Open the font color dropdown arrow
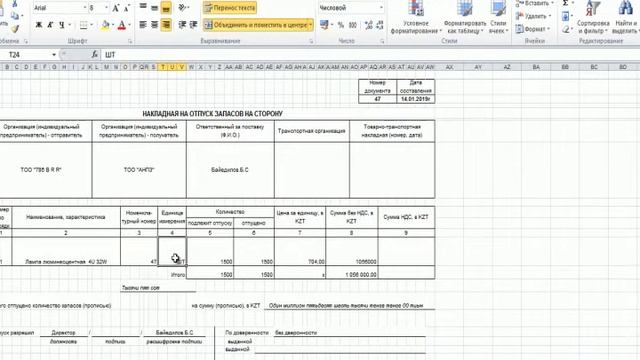Image resolution: width=640 pixels, height=360 pixels. [129, 25]
